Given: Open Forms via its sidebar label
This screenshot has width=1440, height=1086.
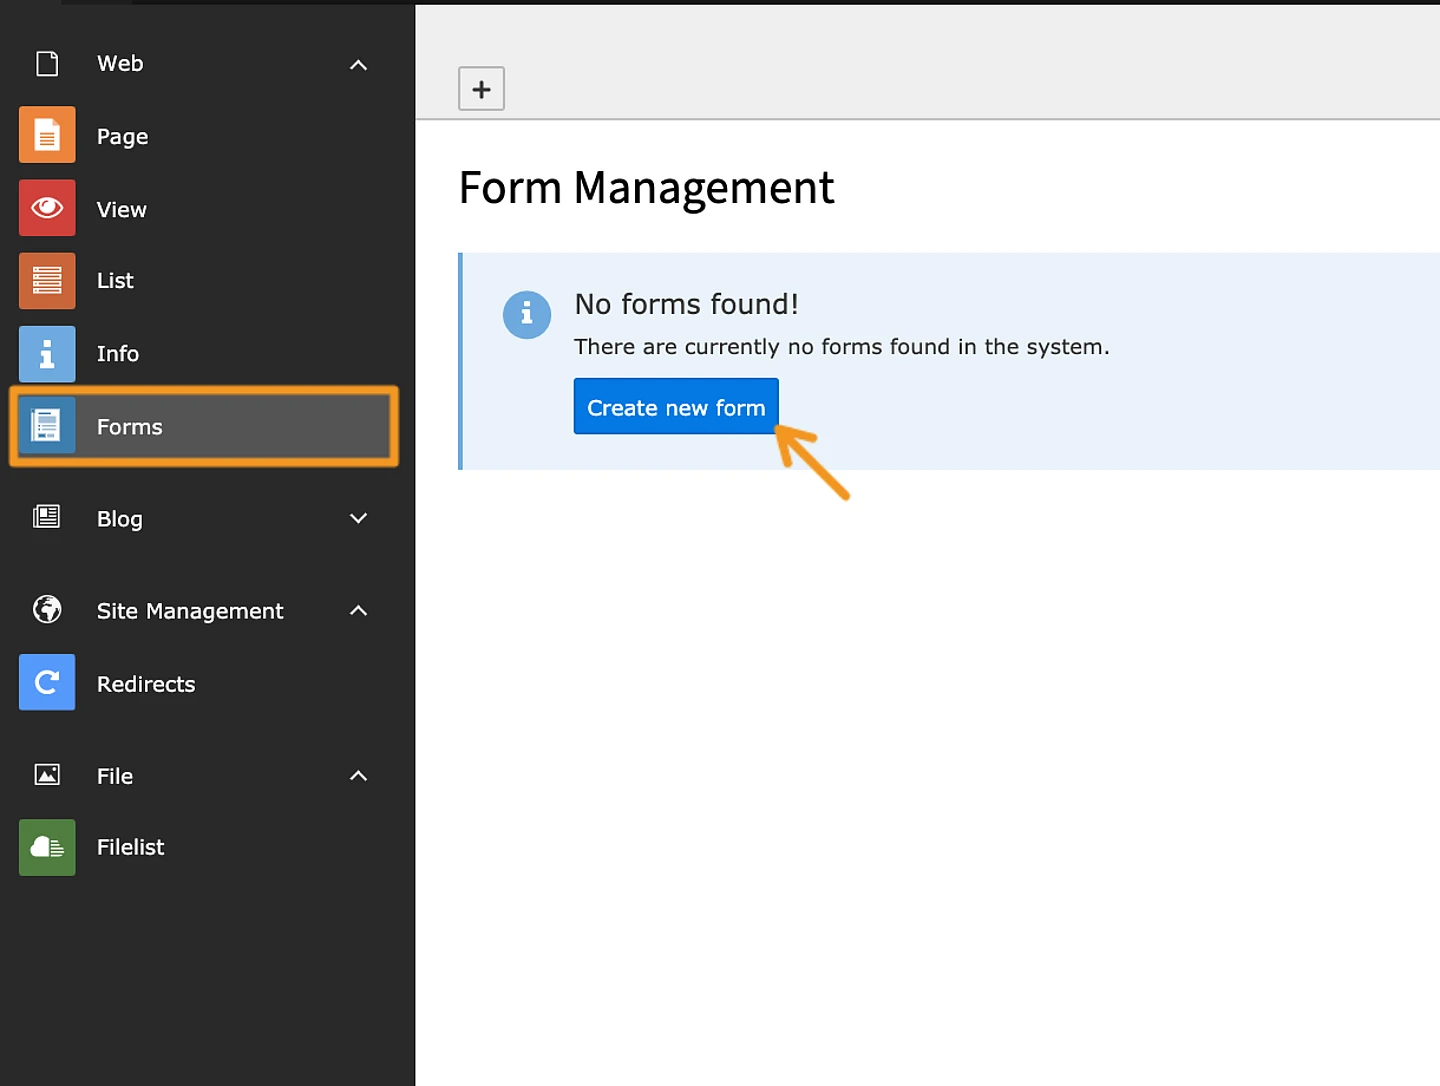Looking at the screenshot, I should click(129, 426).
